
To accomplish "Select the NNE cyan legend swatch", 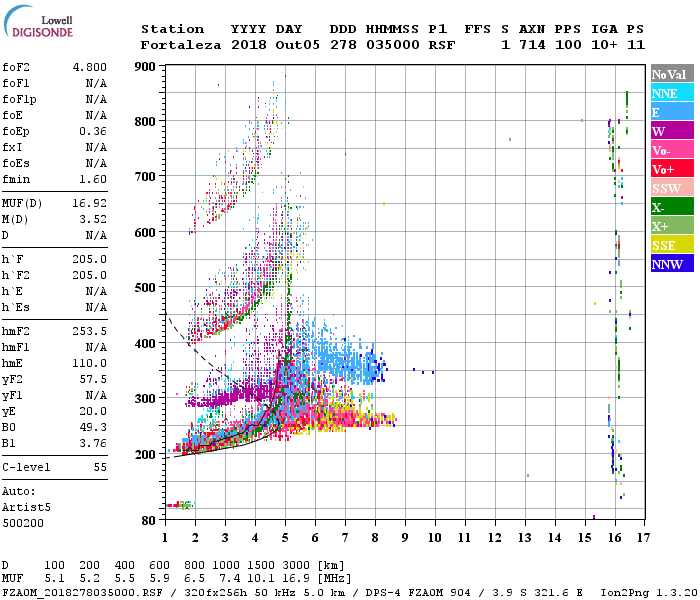I will point(672,93).
